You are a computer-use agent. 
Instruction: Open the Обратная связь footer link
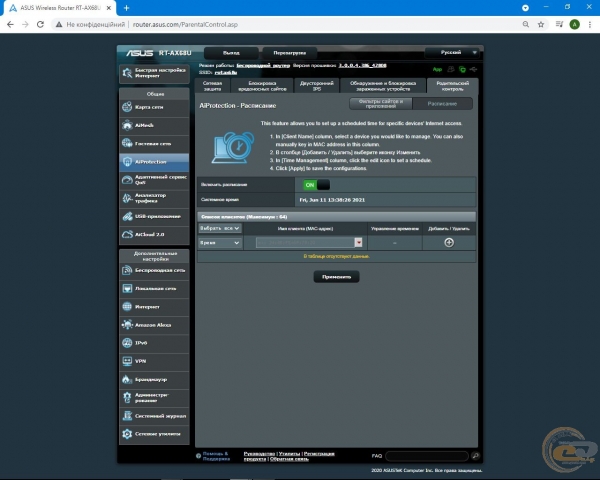pos(289,459)
